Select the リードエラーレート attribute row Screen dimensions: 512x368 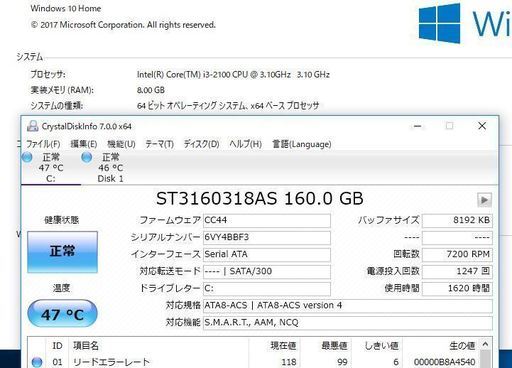click(x=254, y=362)
